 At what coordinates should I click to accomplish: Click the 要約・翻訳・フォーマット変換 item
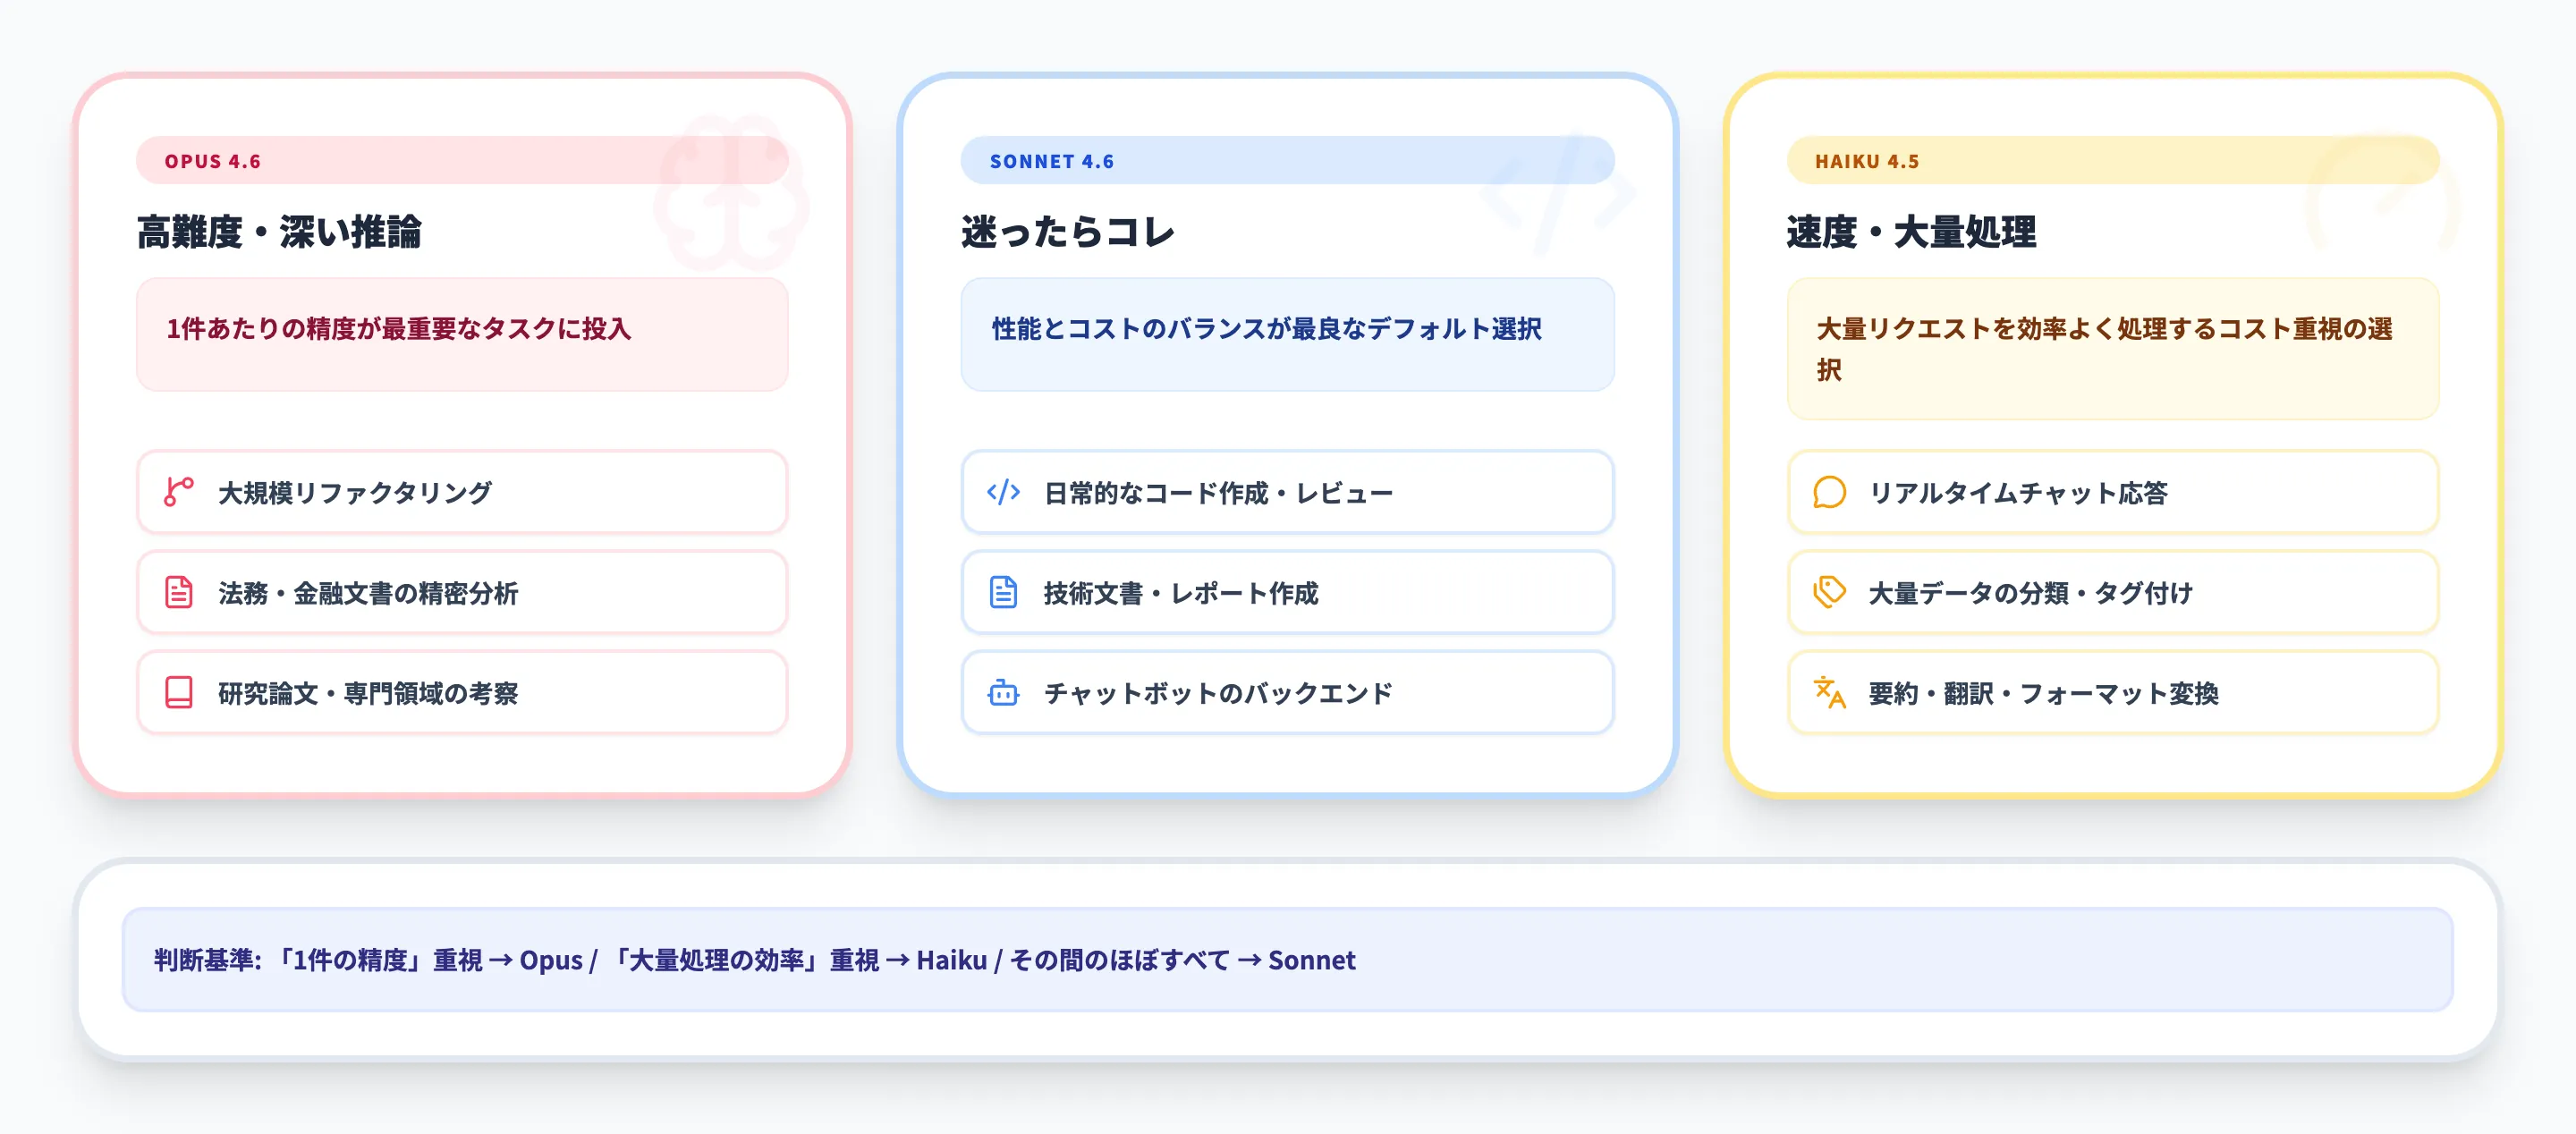pos(2112,692)
